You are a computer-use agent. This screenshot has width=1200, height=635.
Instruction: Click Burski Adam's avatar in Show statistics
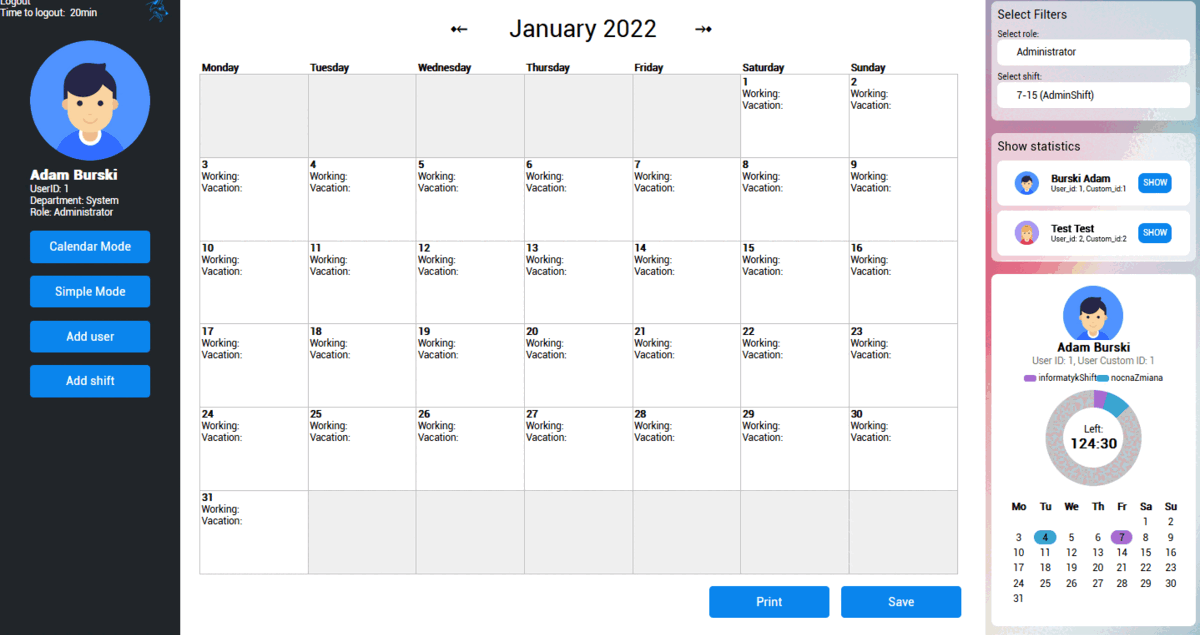(1026, 182)
